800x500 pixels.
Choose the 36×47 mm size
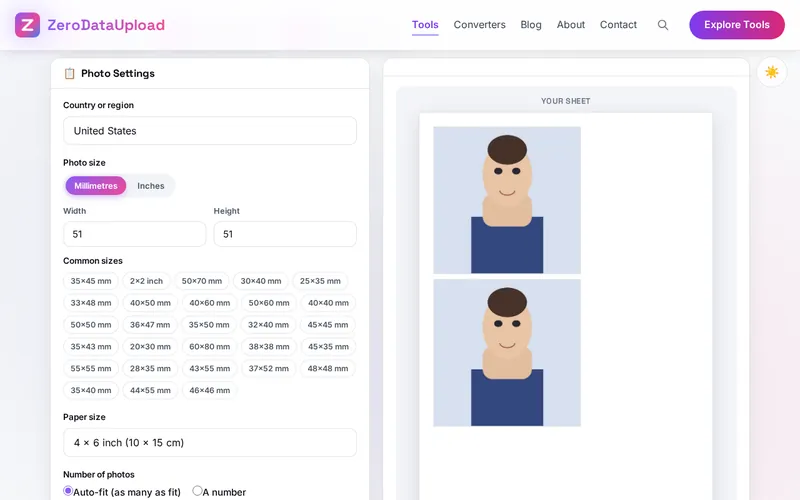(x=150, y=325)
